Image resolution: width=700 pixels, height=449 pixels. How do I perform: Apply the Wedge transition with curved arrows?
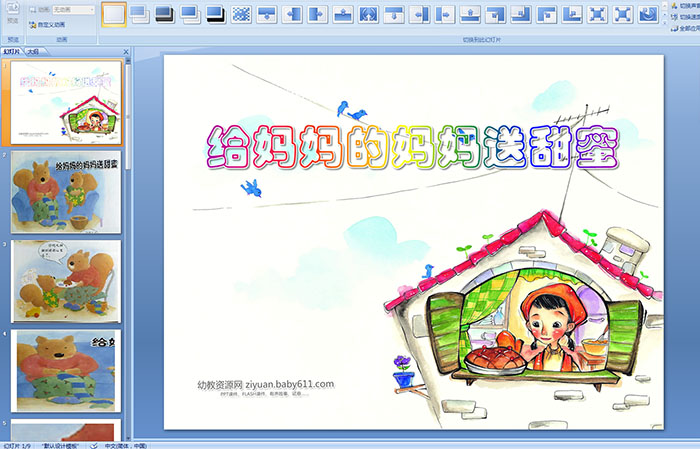tap(368, 14)
